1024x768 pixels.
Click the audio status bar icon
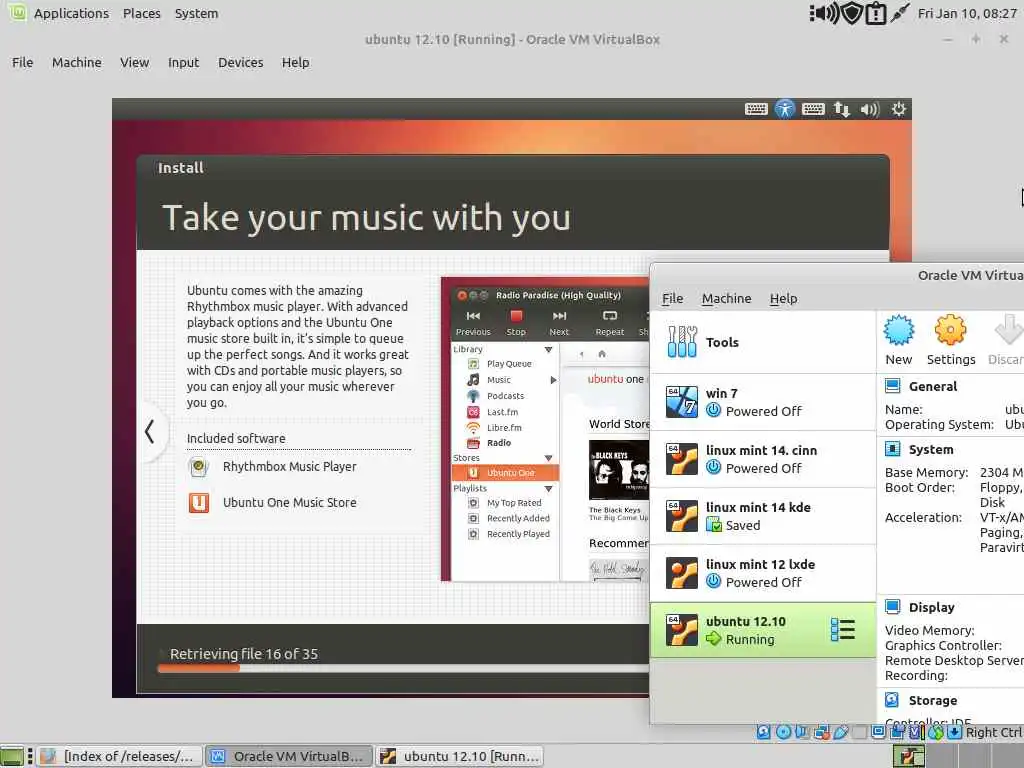[x=801, y=732]
